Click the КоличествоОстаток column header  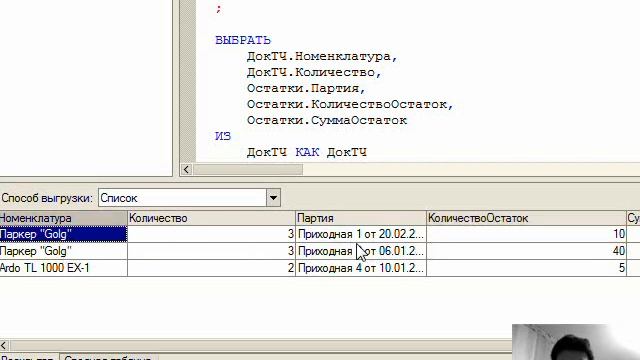click(x=526, y=218)
